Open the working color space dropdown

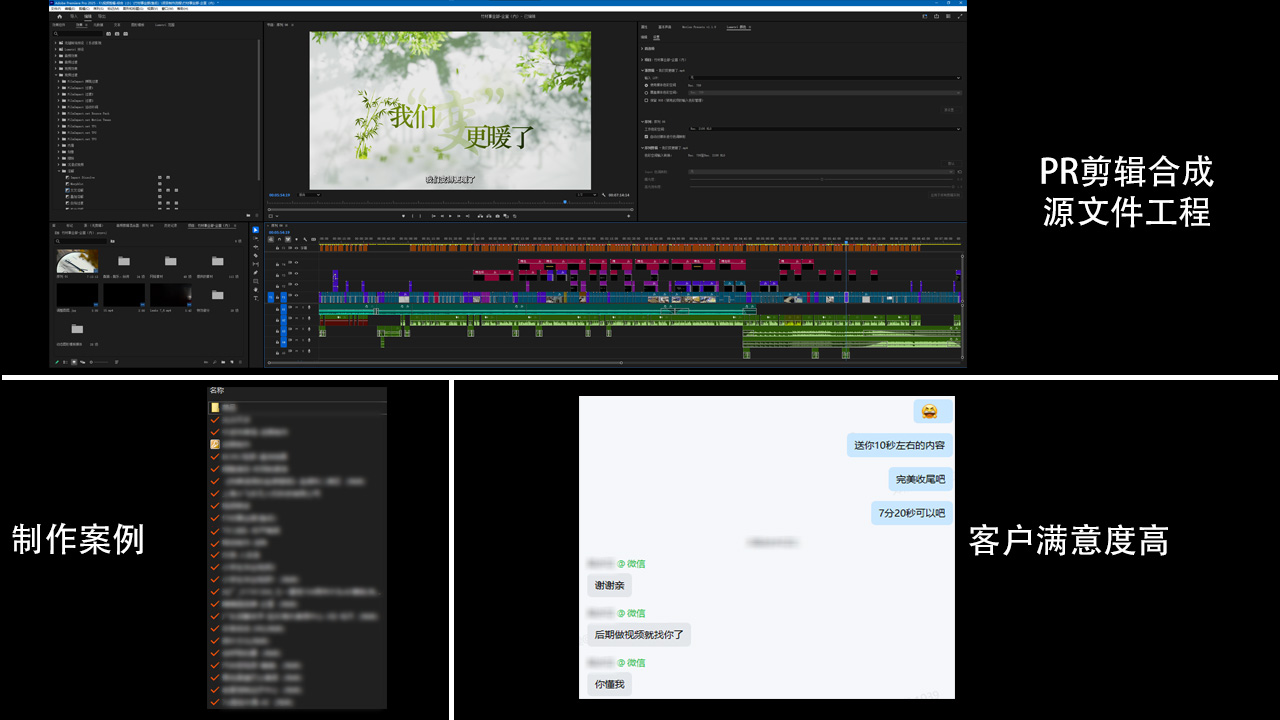click(824, 129)
